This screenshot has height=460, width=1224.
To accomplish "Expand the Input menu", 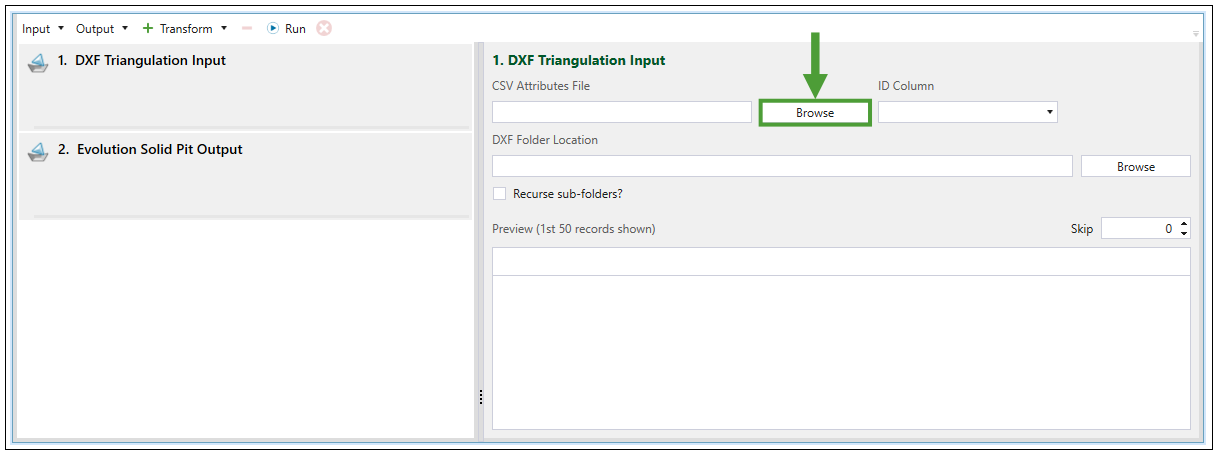I will 43,29.
